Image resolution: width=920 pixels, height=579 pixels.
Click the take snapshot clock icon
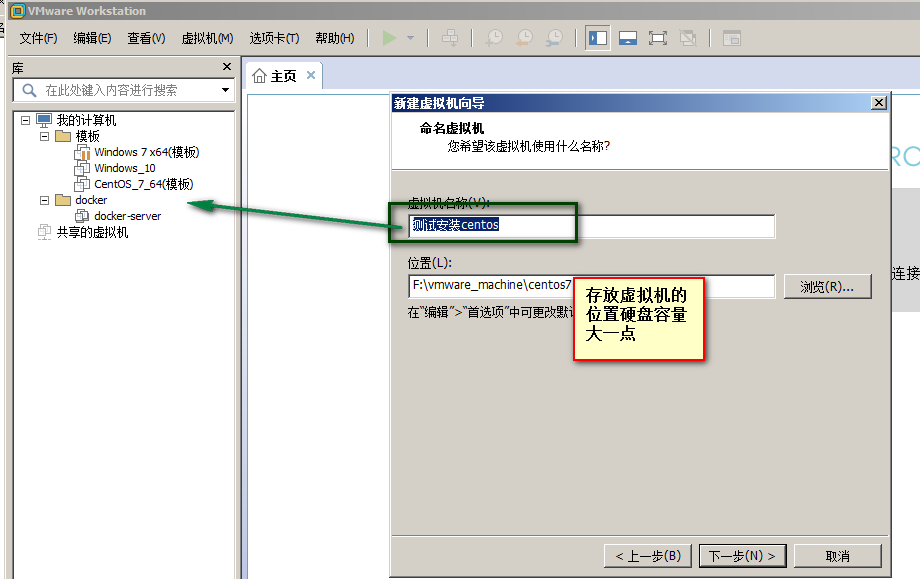pos(495,38)
